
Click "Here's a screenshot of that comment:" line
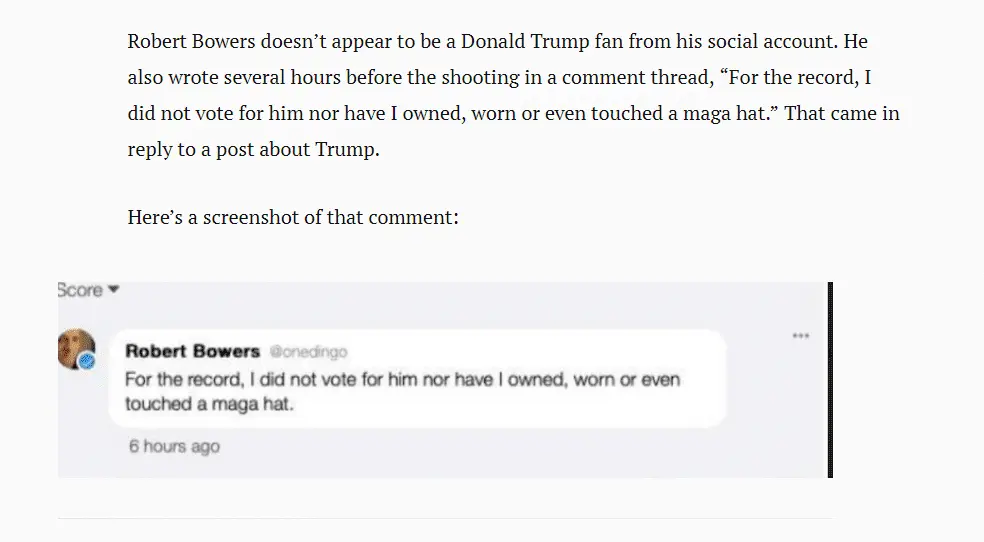[x=293, y=216]
